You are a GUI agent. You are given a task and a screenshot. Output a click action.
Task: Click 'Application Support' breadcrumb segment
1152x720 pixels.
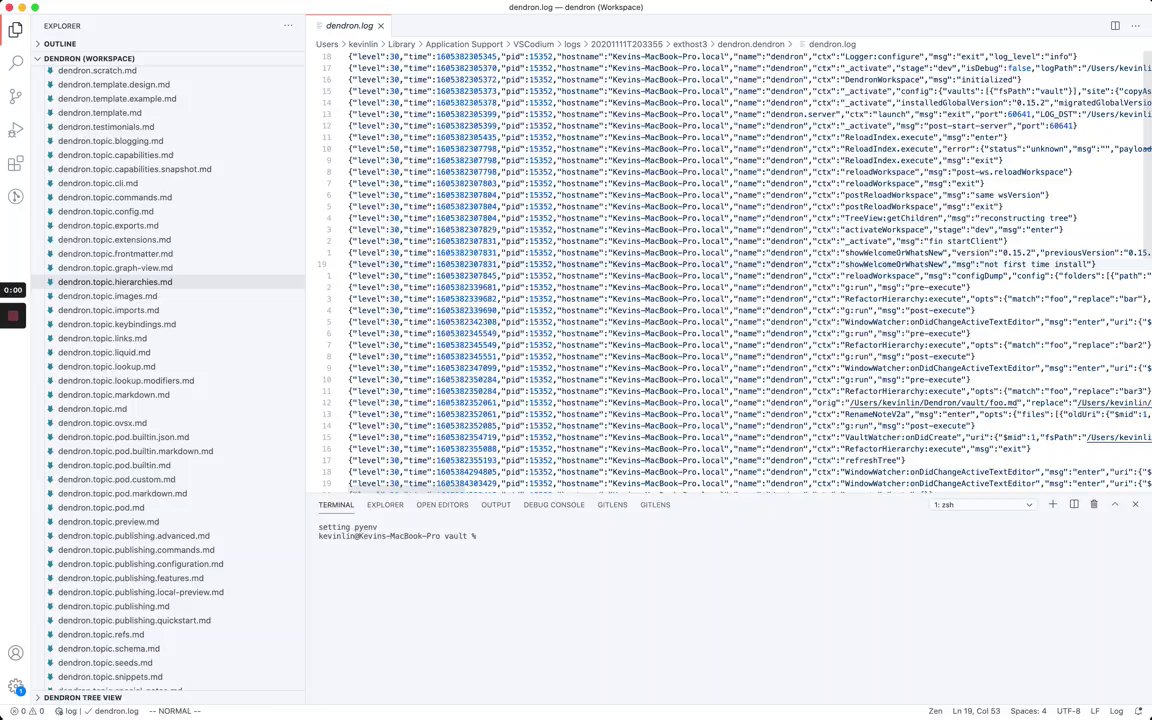464,44
